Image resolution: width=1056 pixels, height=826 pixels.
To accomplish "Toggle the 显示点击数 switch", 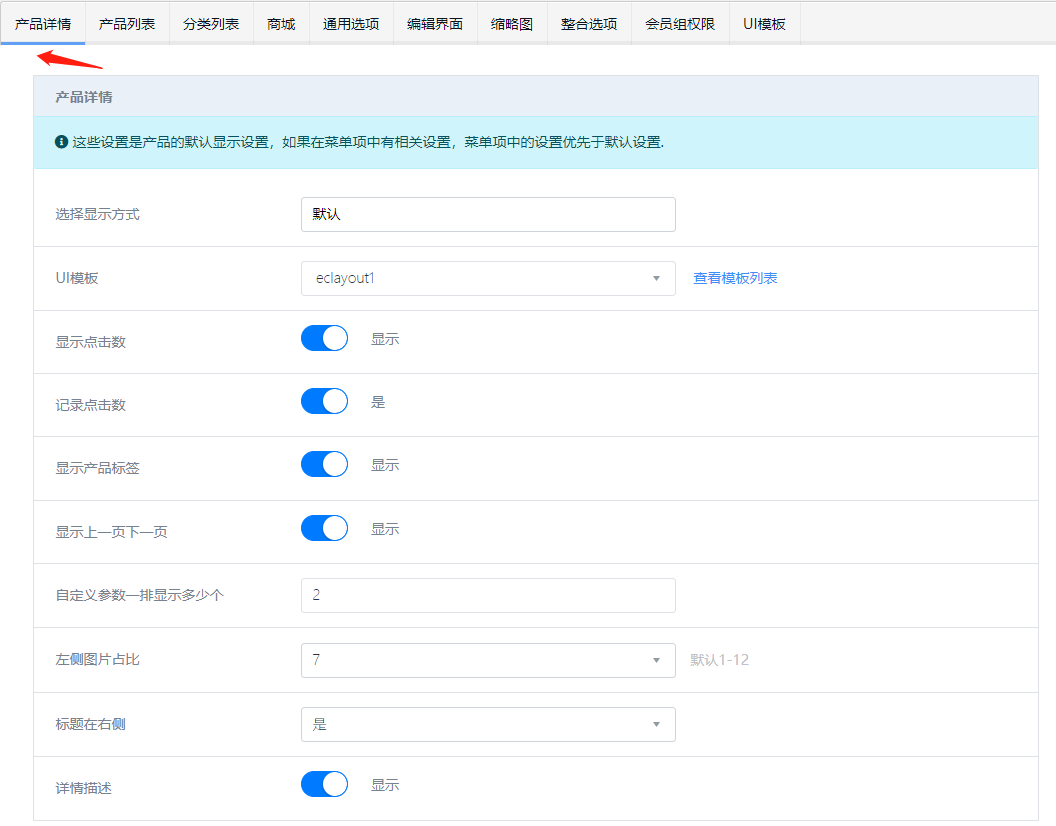I will point(324,338).
